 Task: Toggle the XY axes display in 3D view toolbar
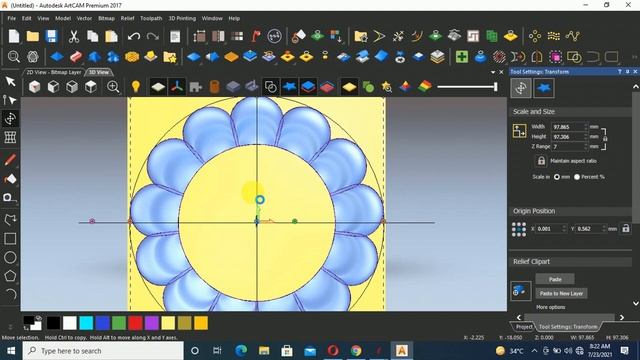tap(177, 87)
